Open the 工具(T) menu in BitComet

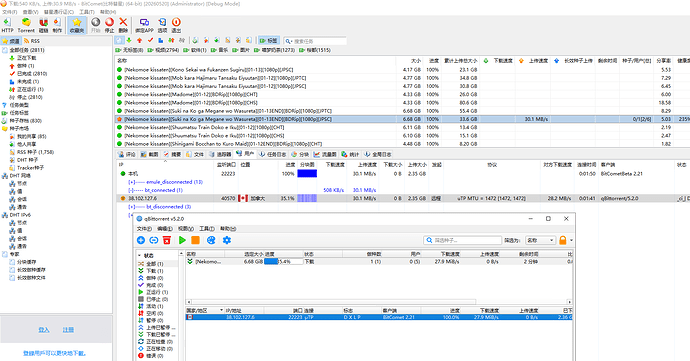pos(87,12)
